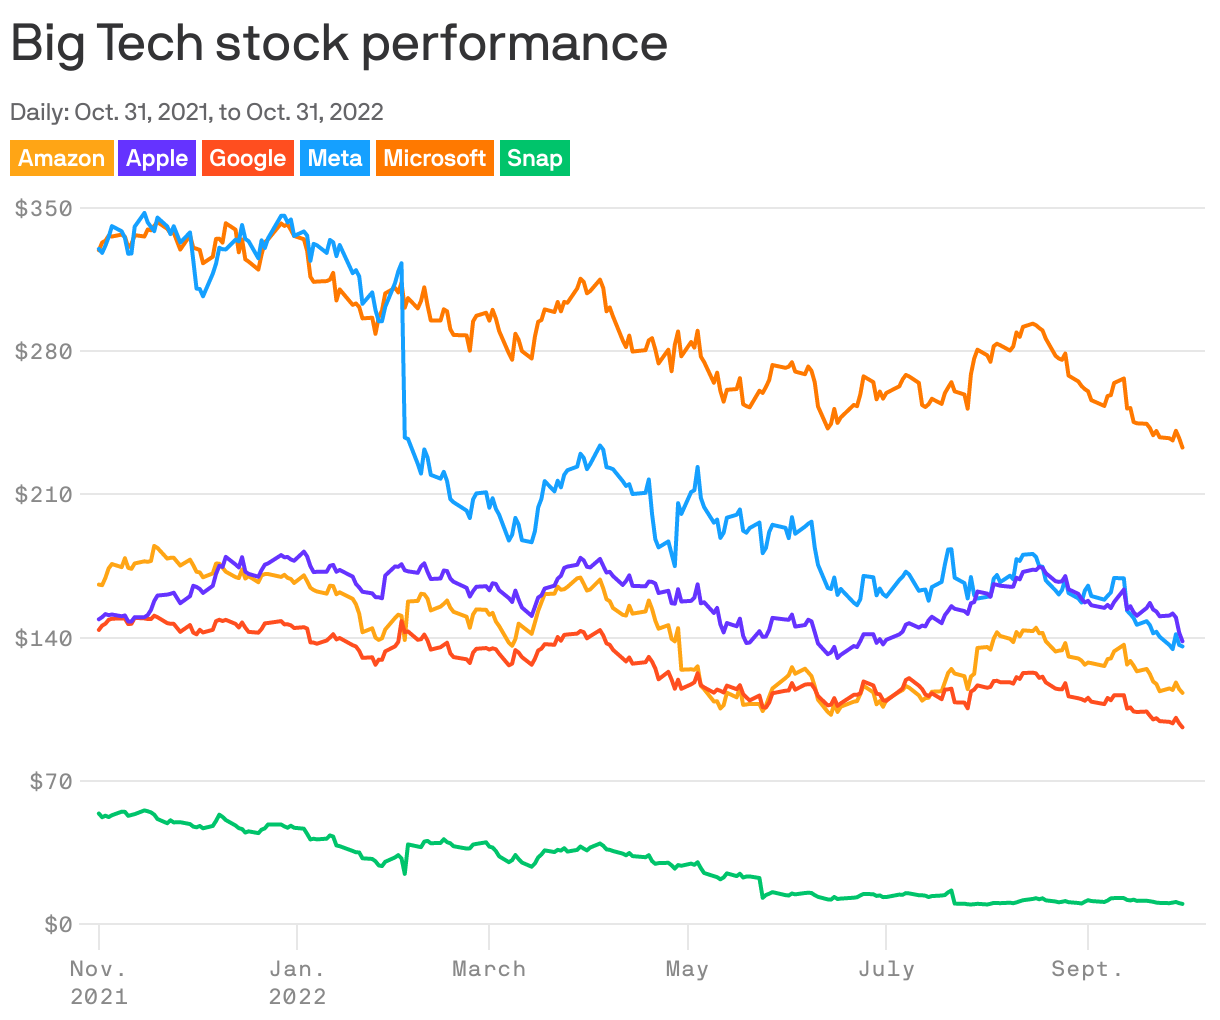The height and width of the screenshot is (1020, 1220).
Task: Click the Microsoft legend tag
Action: point(434,158)
